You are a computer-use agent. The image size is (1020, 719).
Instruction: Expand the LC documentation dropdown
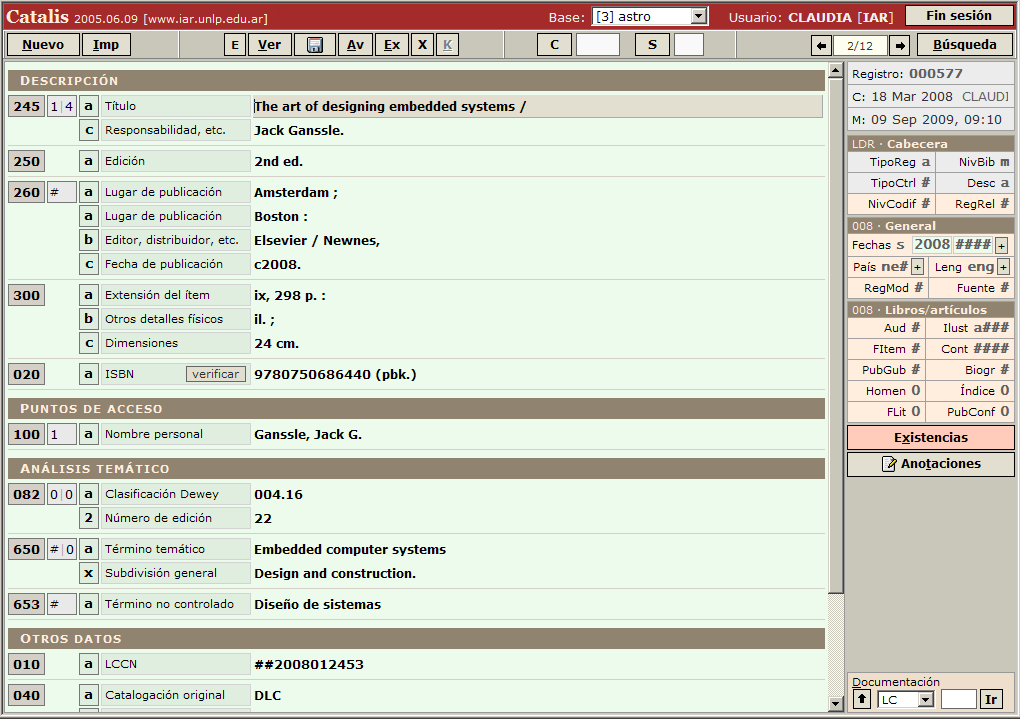click(925, 699)
